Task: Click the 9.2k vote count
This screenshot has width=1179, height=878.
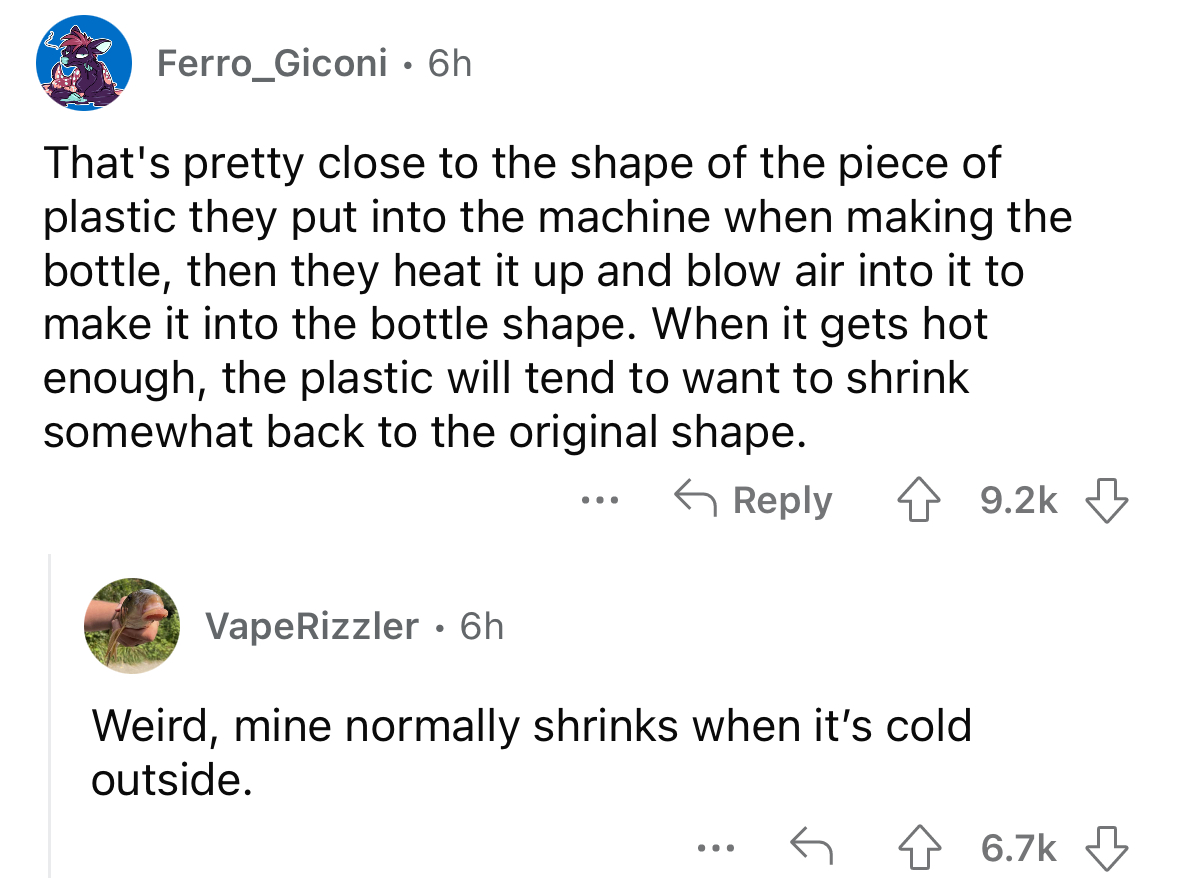Action: pos(1019,501)
